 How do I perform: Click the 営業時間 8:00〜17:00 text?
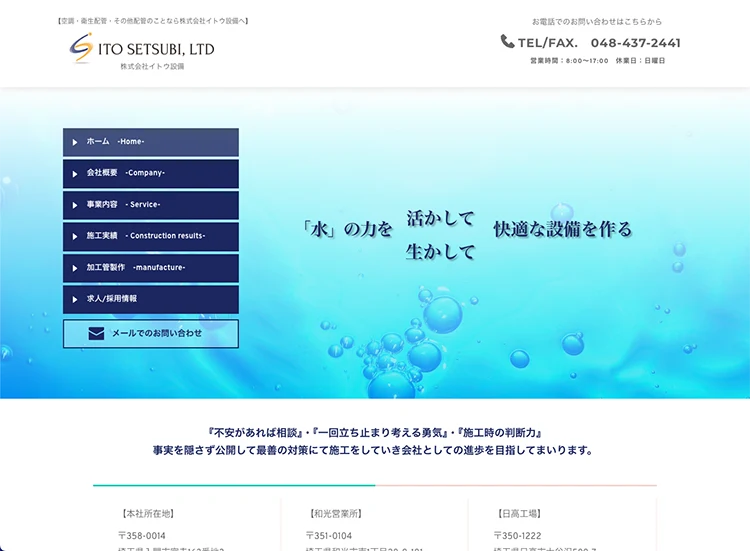[x=569, y=61]
